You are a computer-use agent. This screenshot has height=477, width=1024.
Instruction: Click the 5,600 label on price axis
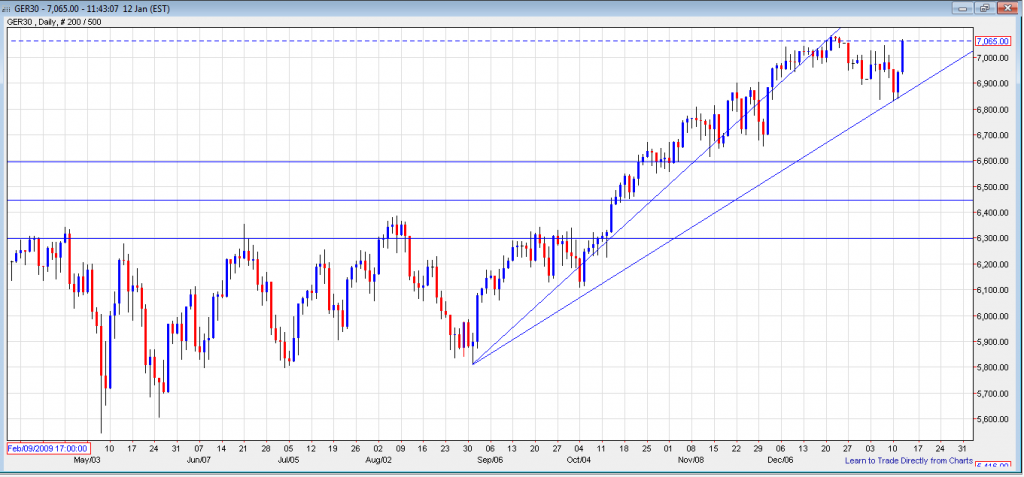click(989, 420)
